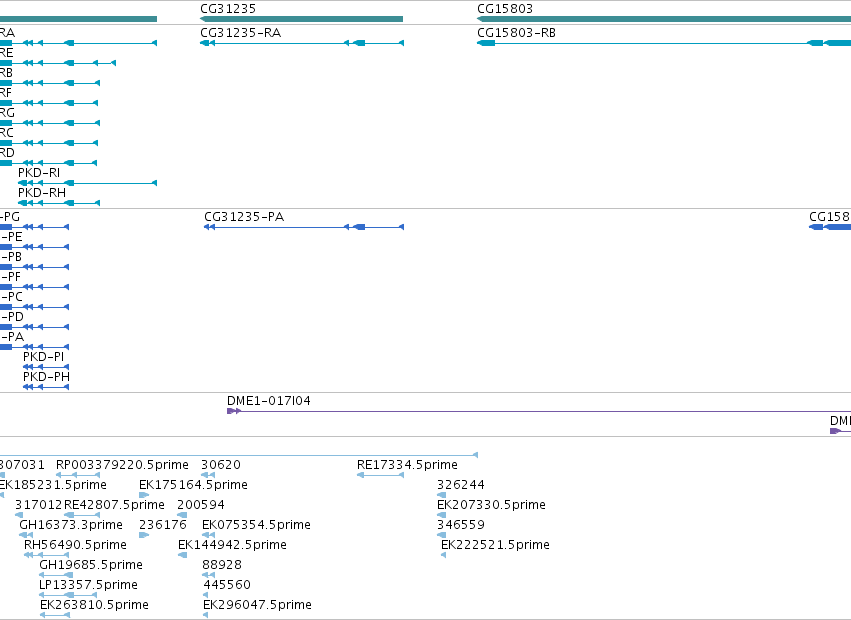This screenshot has height=620, width=851.
Task: Select the 236176 feature label
Action: (162, 525)
